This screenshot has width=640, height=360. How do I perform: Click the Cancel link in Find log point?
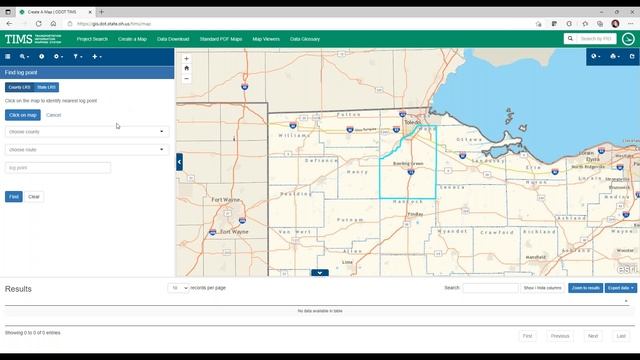tap(53, 115)
